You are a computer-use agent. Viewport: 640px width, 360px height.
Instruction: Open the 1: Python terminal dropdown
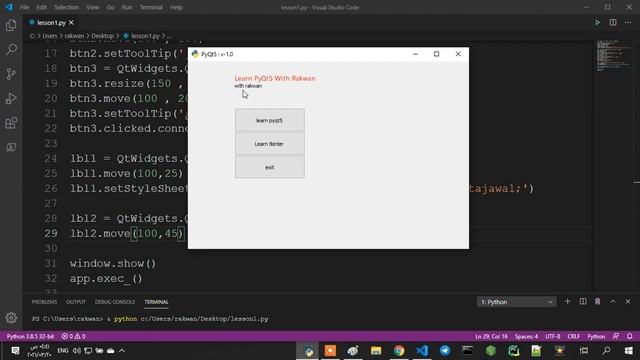click(516, 302)
